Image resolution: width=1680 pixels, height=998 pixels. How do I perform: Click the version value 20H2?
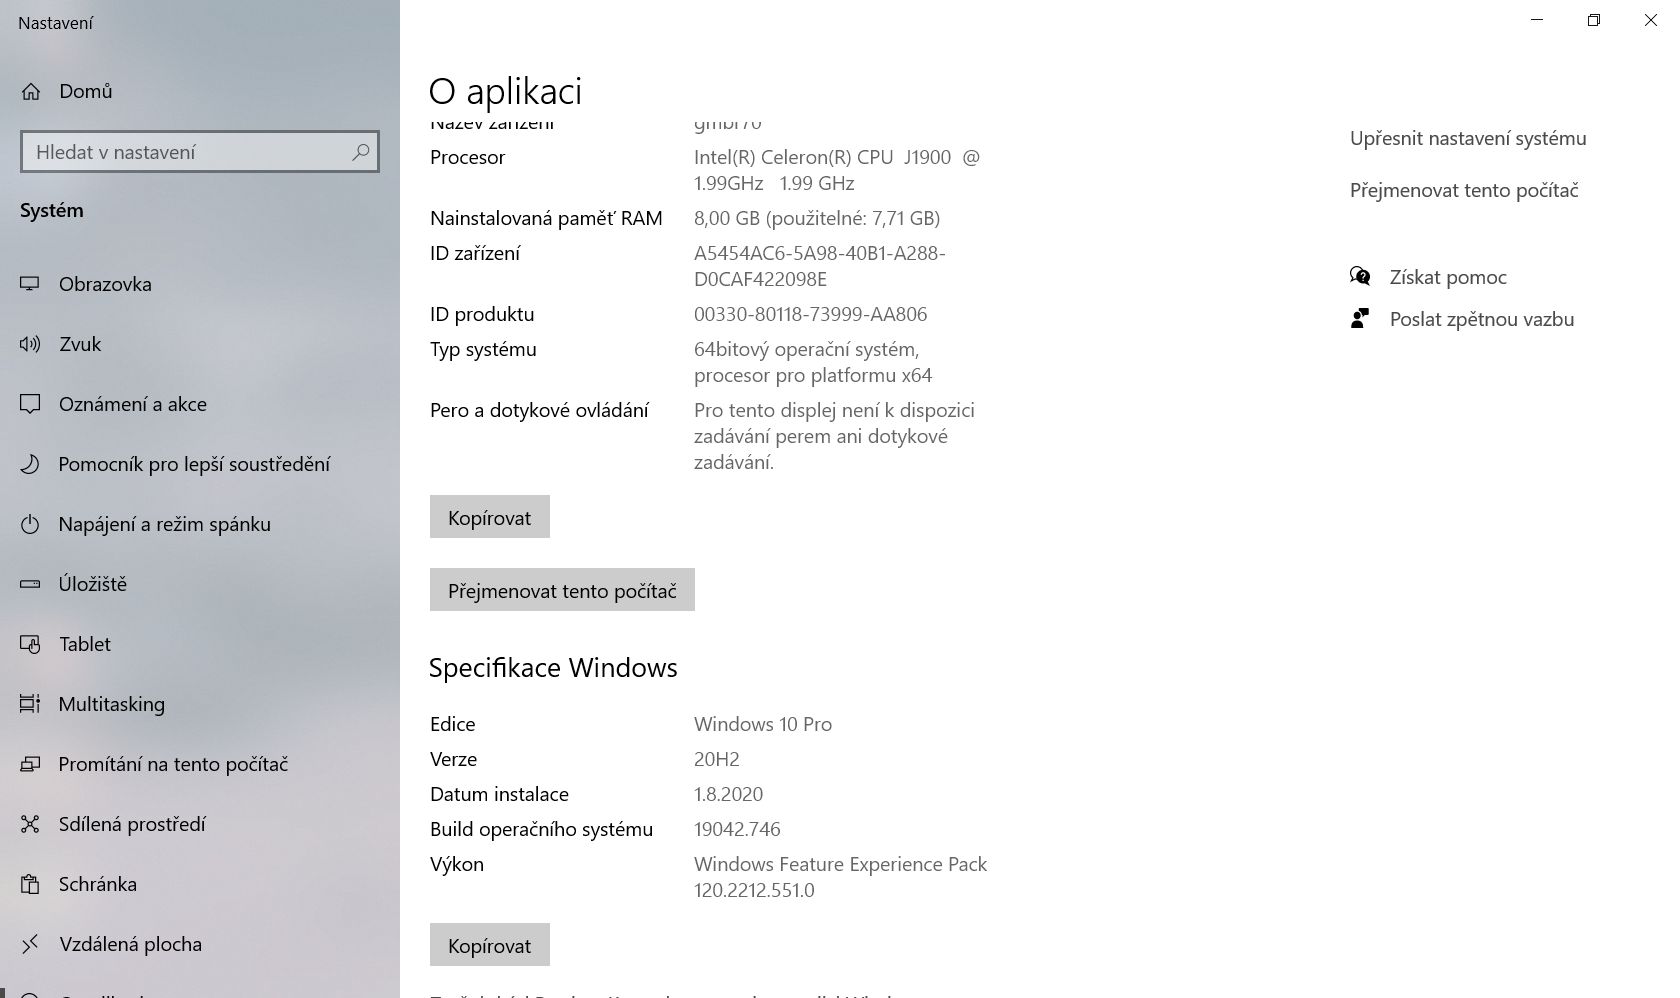[x=717, y=759]
